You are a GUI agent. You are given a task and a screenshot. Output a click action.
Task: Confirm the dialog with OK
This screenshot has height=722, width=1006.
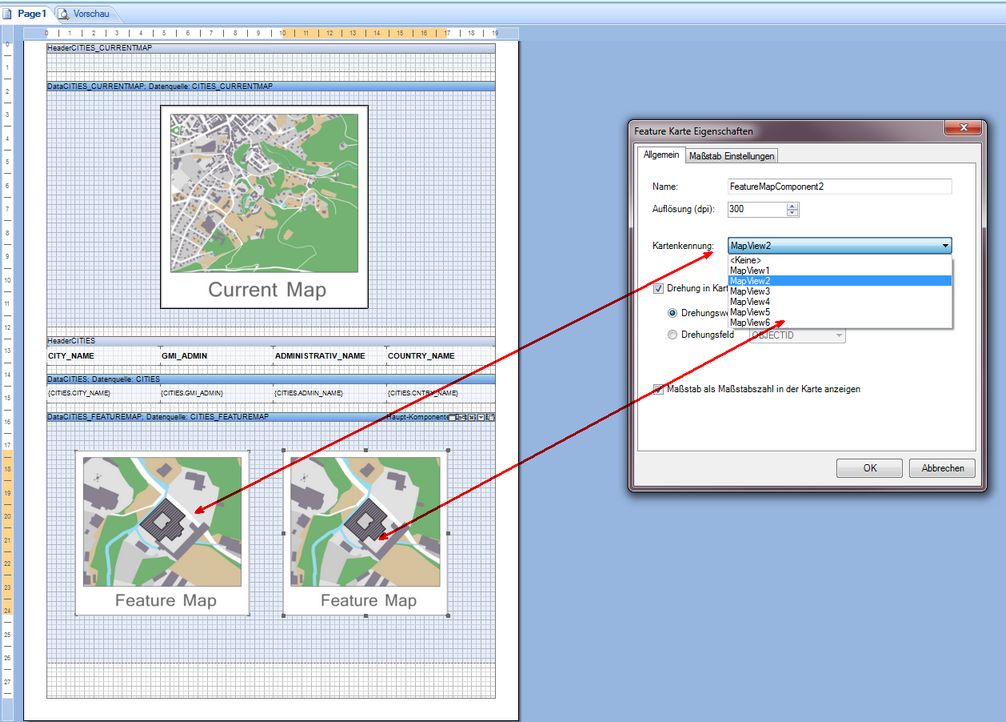click(869, 467)
